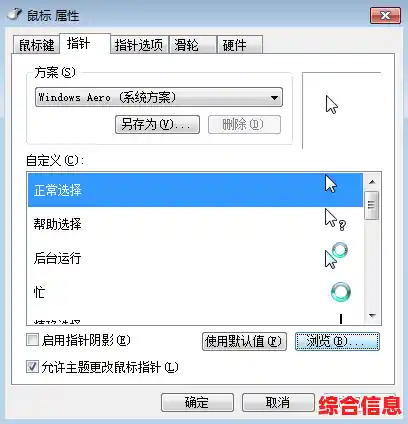Viewport: 408px width, 424px height.
Task: Open the 硬件 tab
Action: coord(240,45)
